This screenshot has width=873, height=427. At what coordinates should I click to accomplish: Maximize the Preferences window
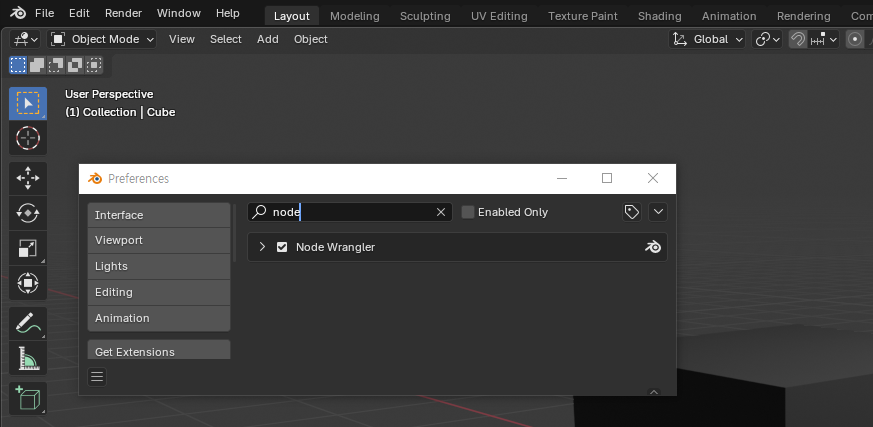click(607, 178)
